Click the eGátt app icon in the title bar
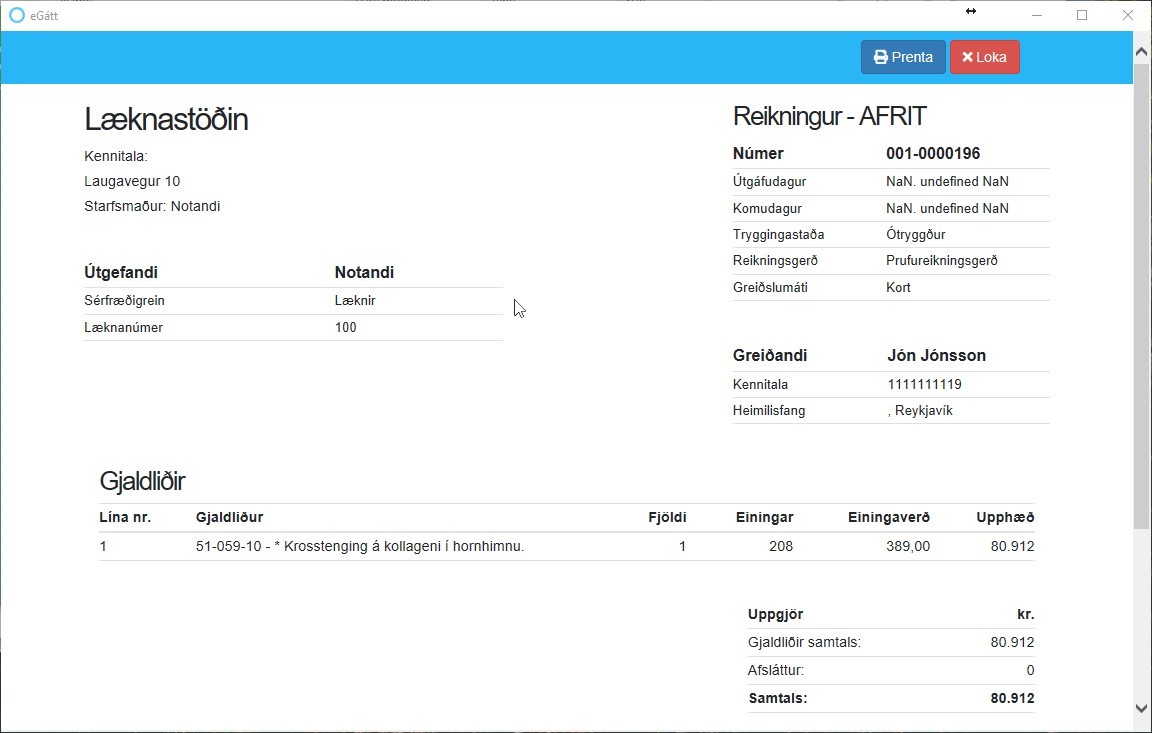Screen dimensions: 1152x733 pyautogui.click(x=16, y=15)
